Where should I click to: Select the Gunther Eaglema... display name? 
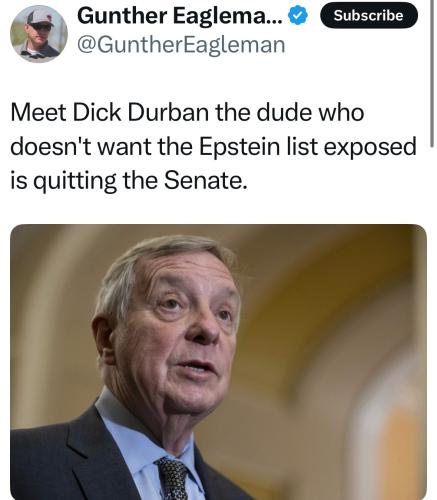point(180,16)
